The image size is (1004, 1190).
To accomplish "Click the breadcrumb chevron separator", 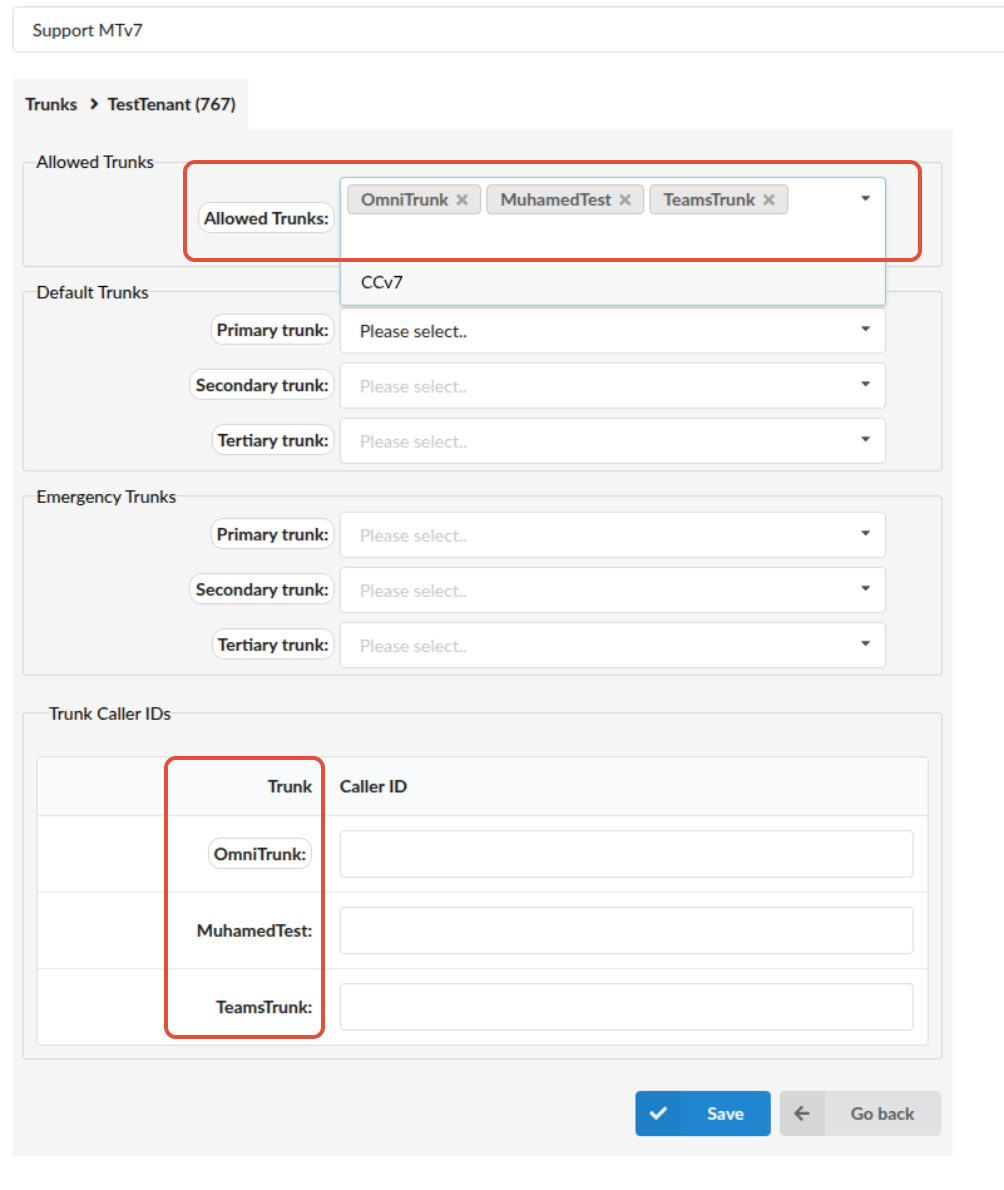I will point(93,104).
